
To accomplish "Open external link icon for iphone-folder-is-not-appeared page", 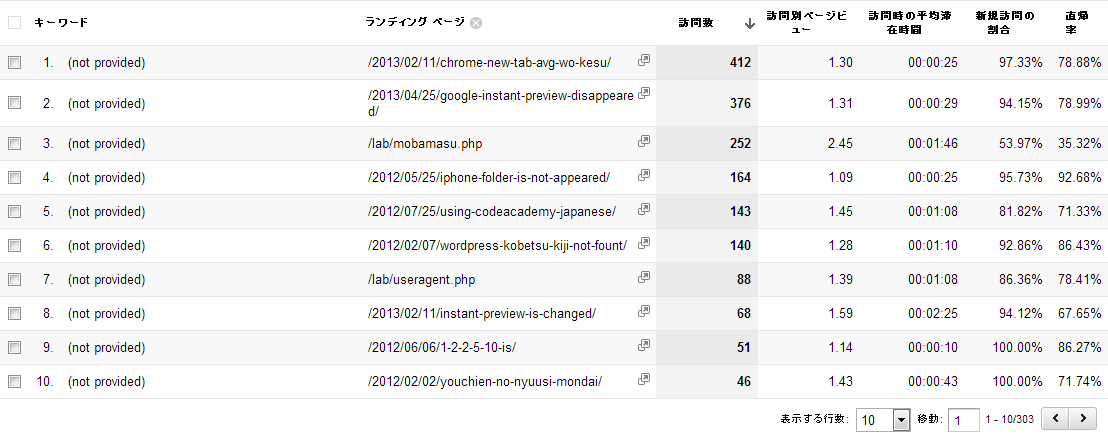I will click(x=644, y=176).
